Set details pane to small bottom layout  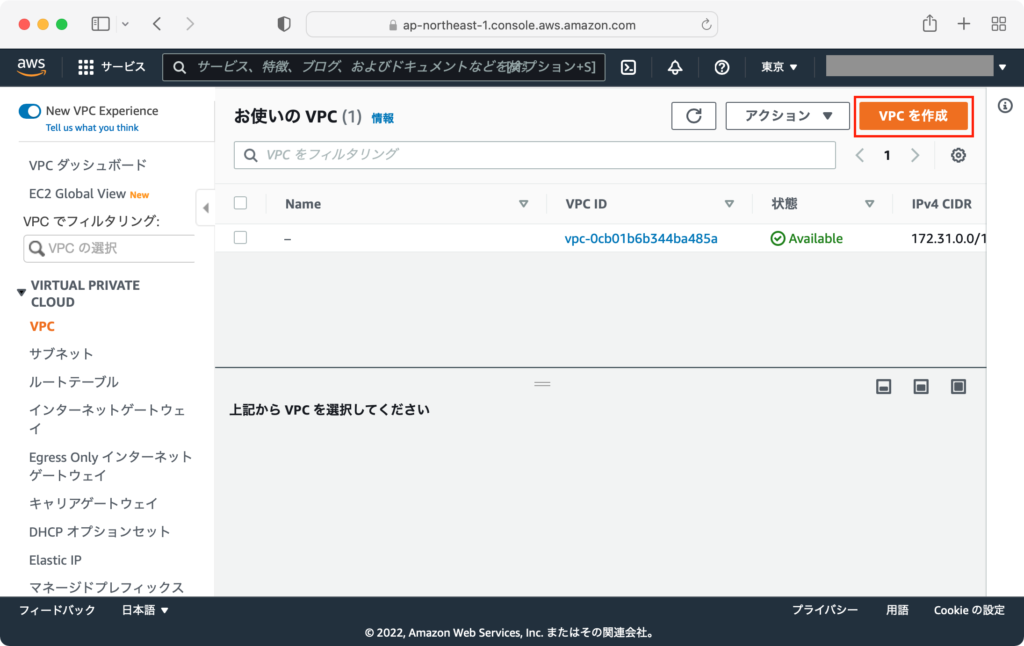(x=884, y=387)
